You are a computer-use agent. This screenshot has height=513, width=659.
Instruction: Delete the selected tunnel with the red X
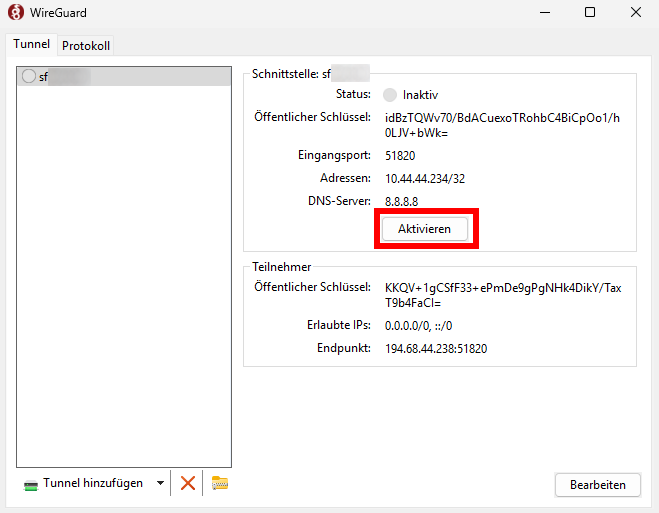pos(187,483)
